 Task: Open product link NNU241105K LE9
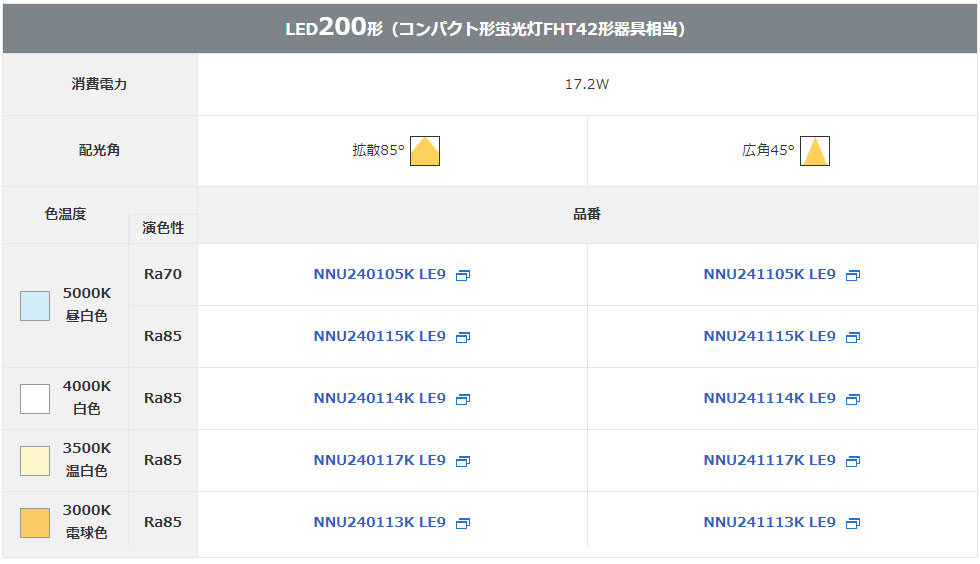click(x=769, y=274)
